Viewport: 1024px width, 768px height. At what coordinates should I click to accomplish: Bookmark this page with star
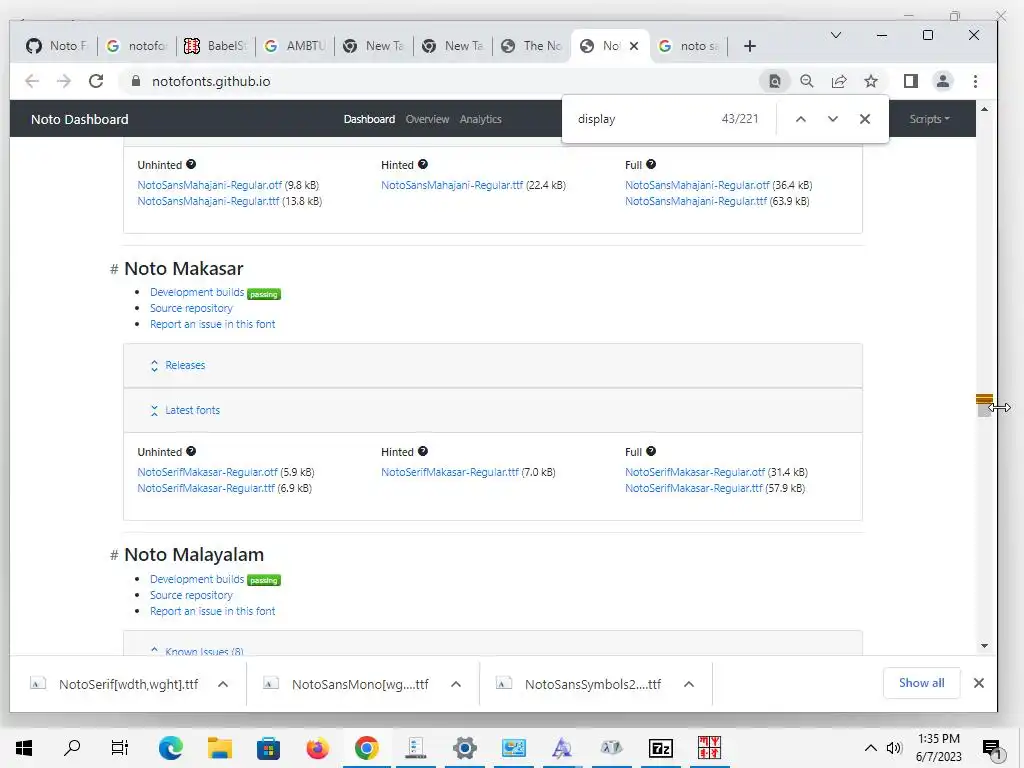[x=871, y=81]
